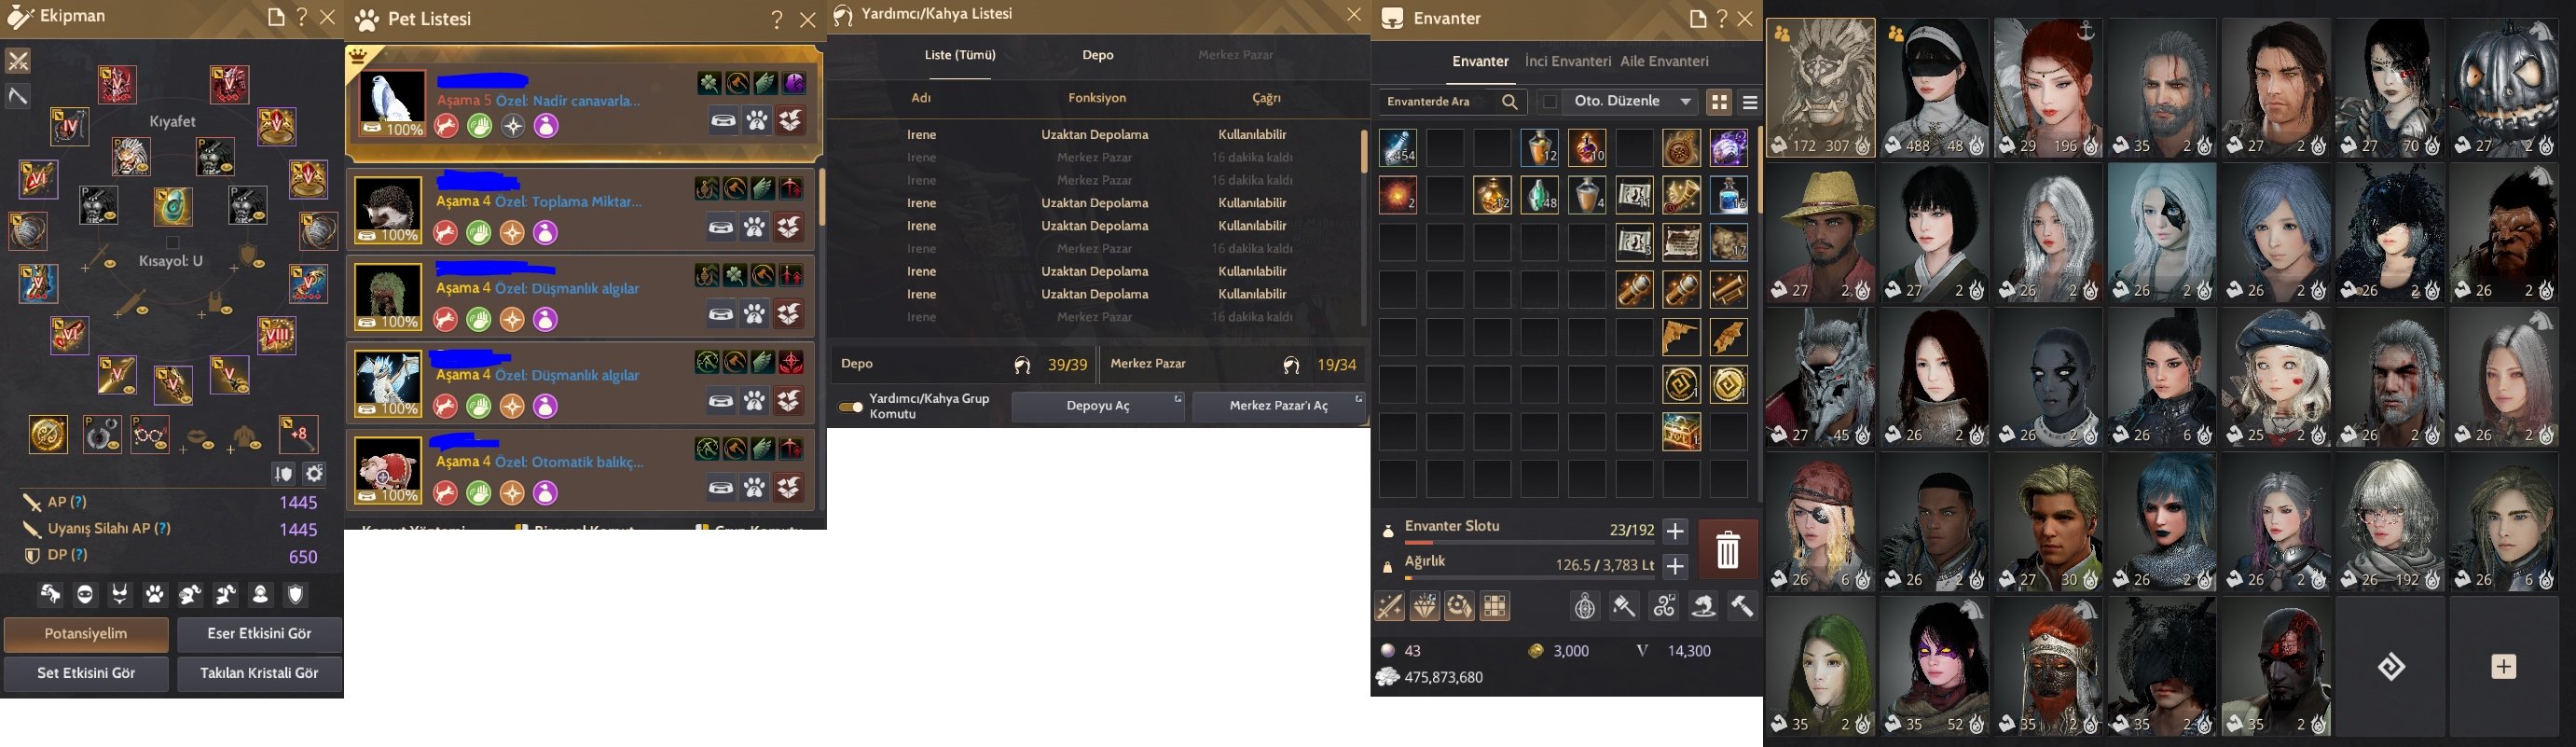Click the gear settings icon in Ekipman
The image size is (2576, 747).
(314, 474)
